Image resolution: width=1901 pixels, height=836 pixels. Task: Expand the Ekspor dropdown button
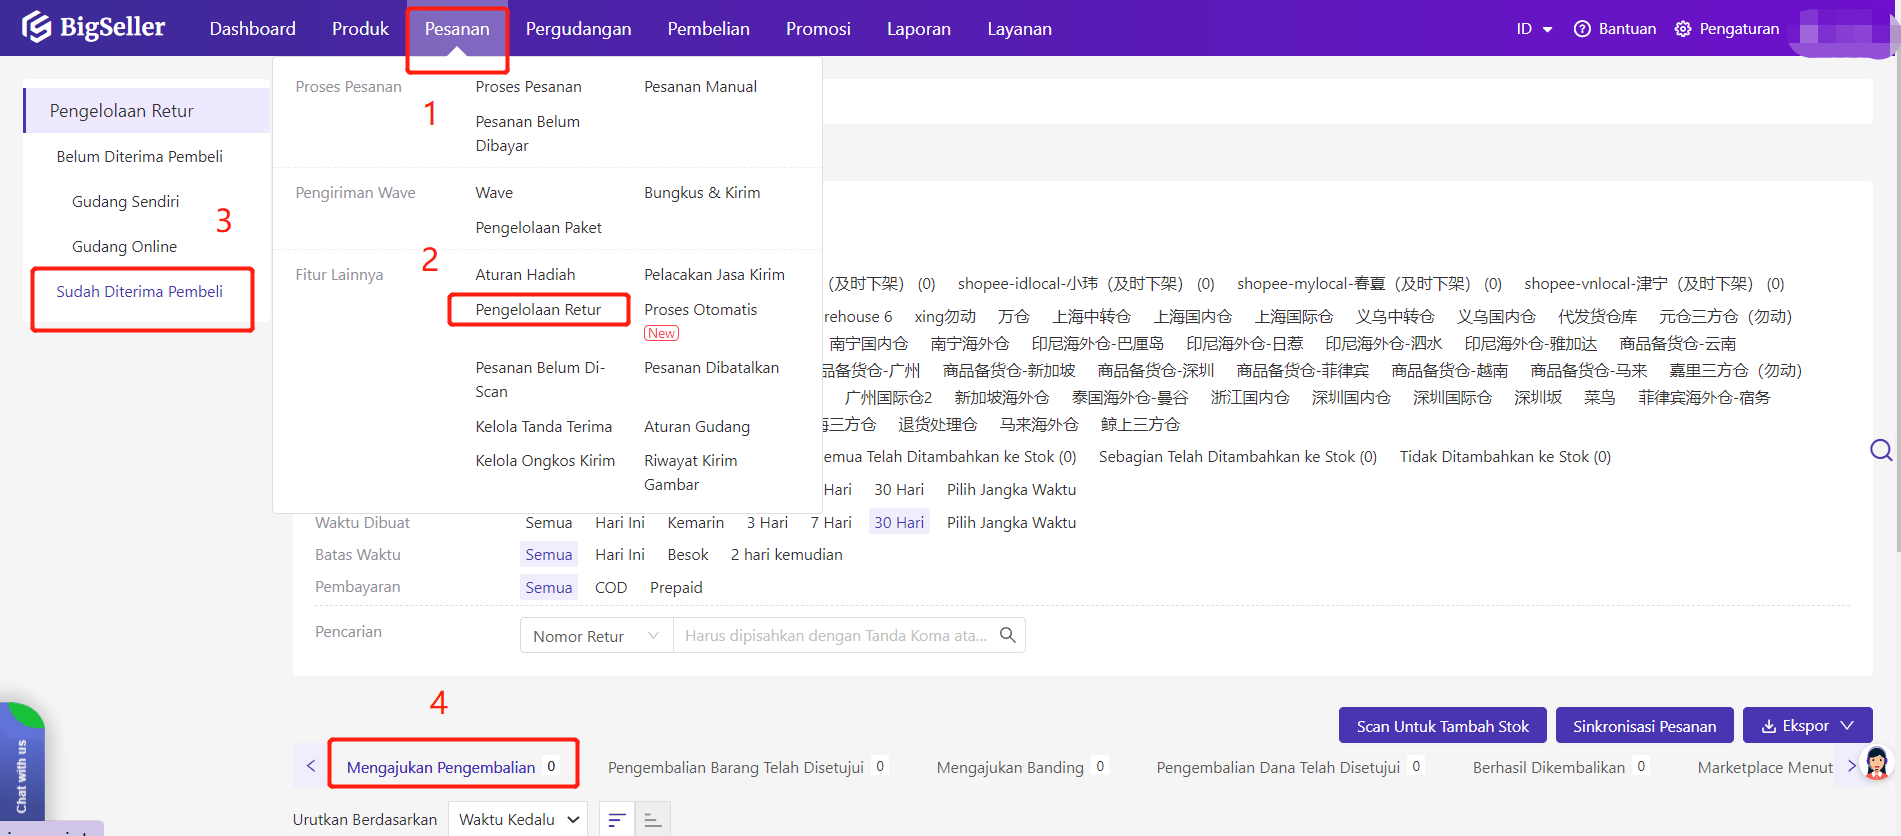[1807, 726]
